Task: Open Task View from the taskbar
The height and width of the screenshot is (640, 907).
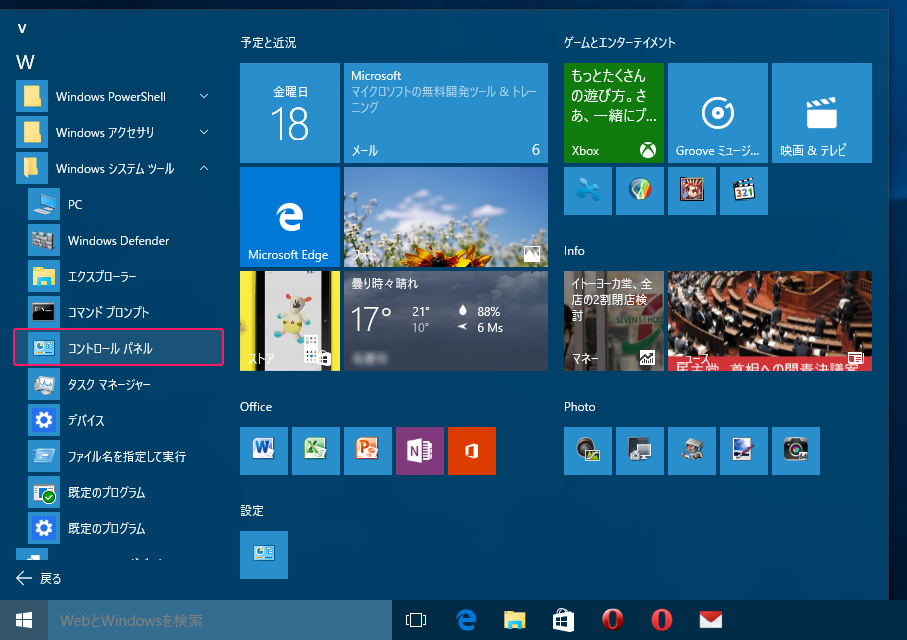Action: pyautogui.click(x=416, y=620)
